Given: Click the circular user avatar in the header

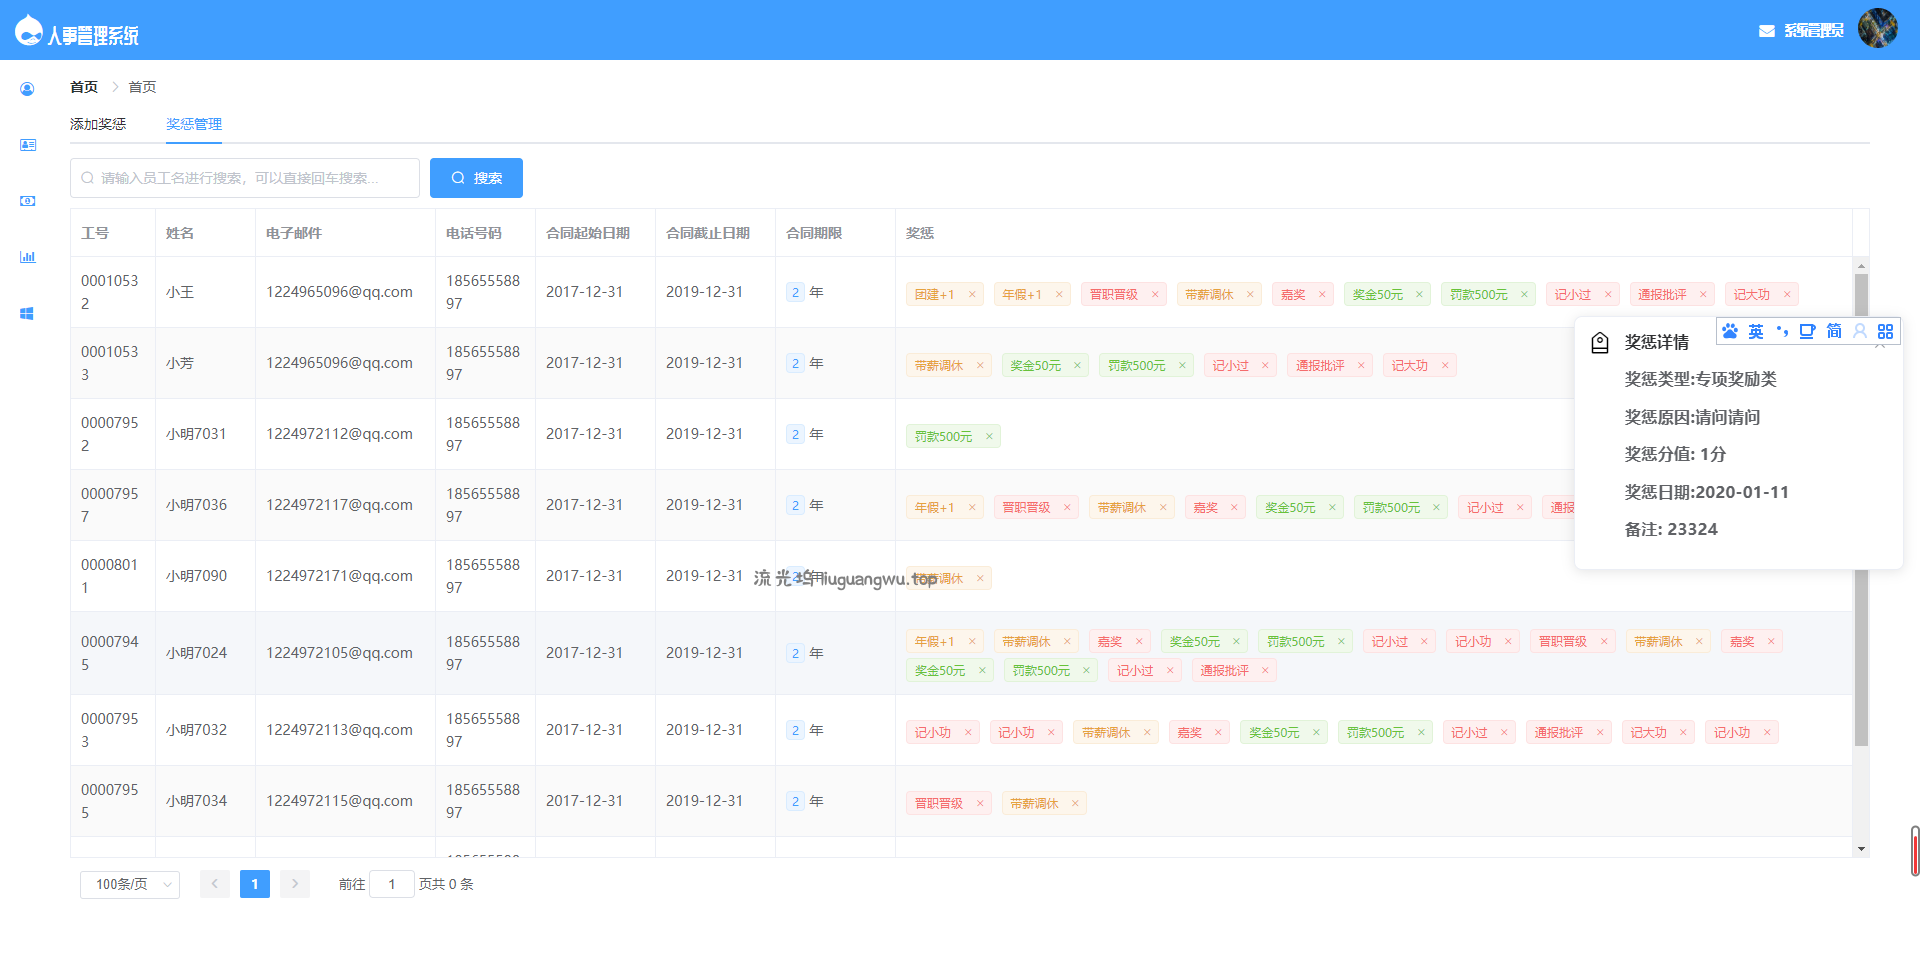Looking at the screenshot, I should coord(1877,29).
